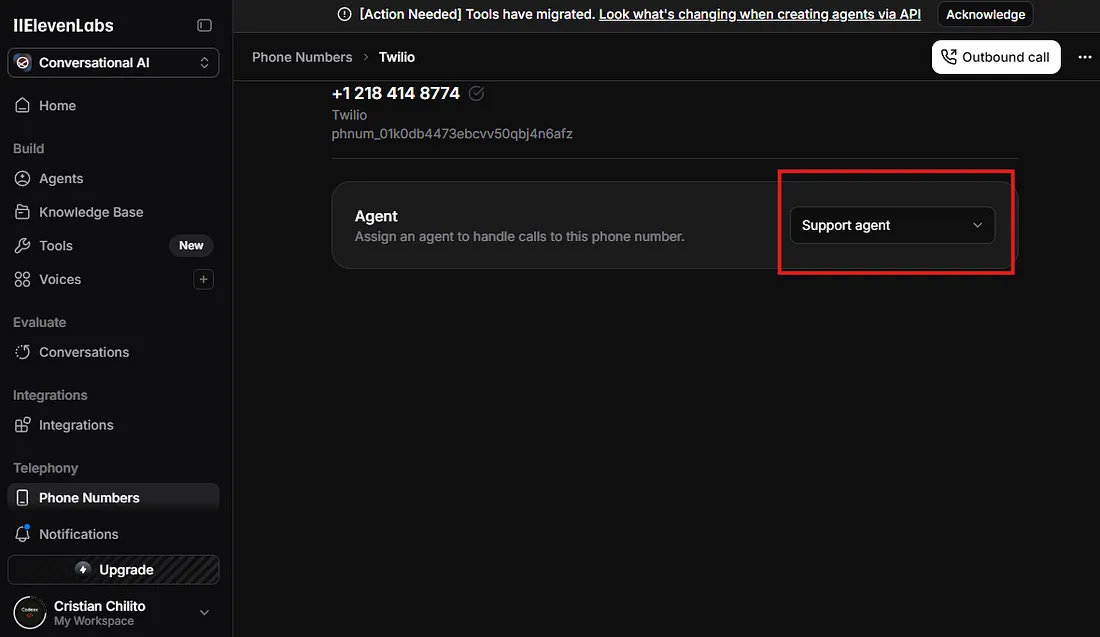Screen dimensions: 1100x637
Task: Click the Phone Numbers device icon
Action: coord(22,497)
